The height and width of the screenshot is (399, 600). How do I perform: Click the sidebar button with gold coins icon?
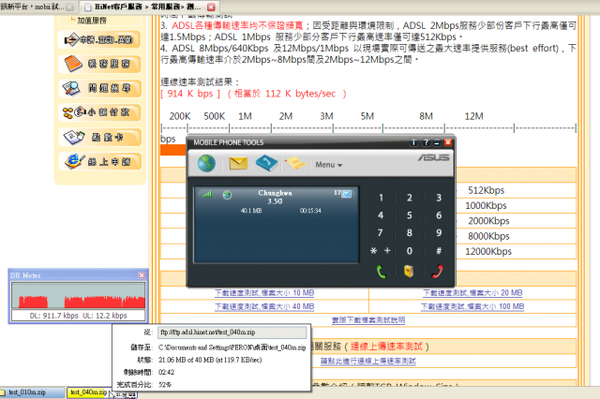[99, 113]
